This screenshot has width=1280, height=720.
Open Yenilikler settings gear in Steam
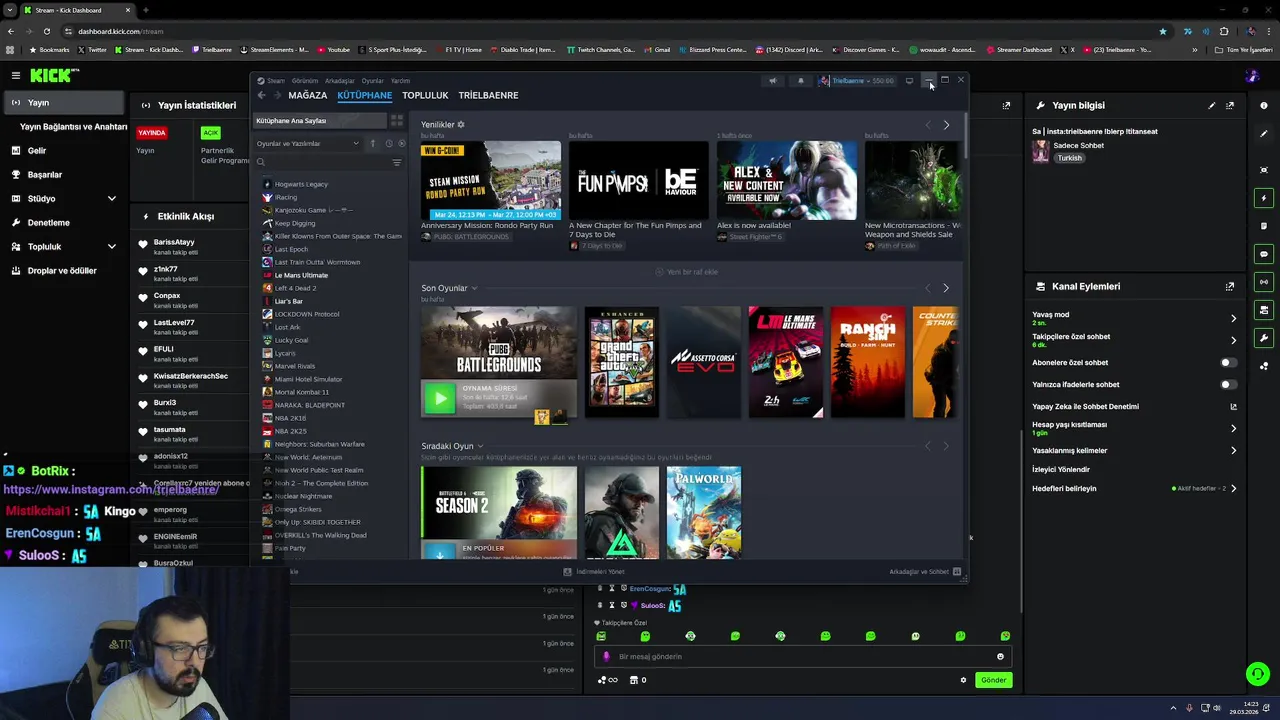pyautogui.click(x=461, y=125)
